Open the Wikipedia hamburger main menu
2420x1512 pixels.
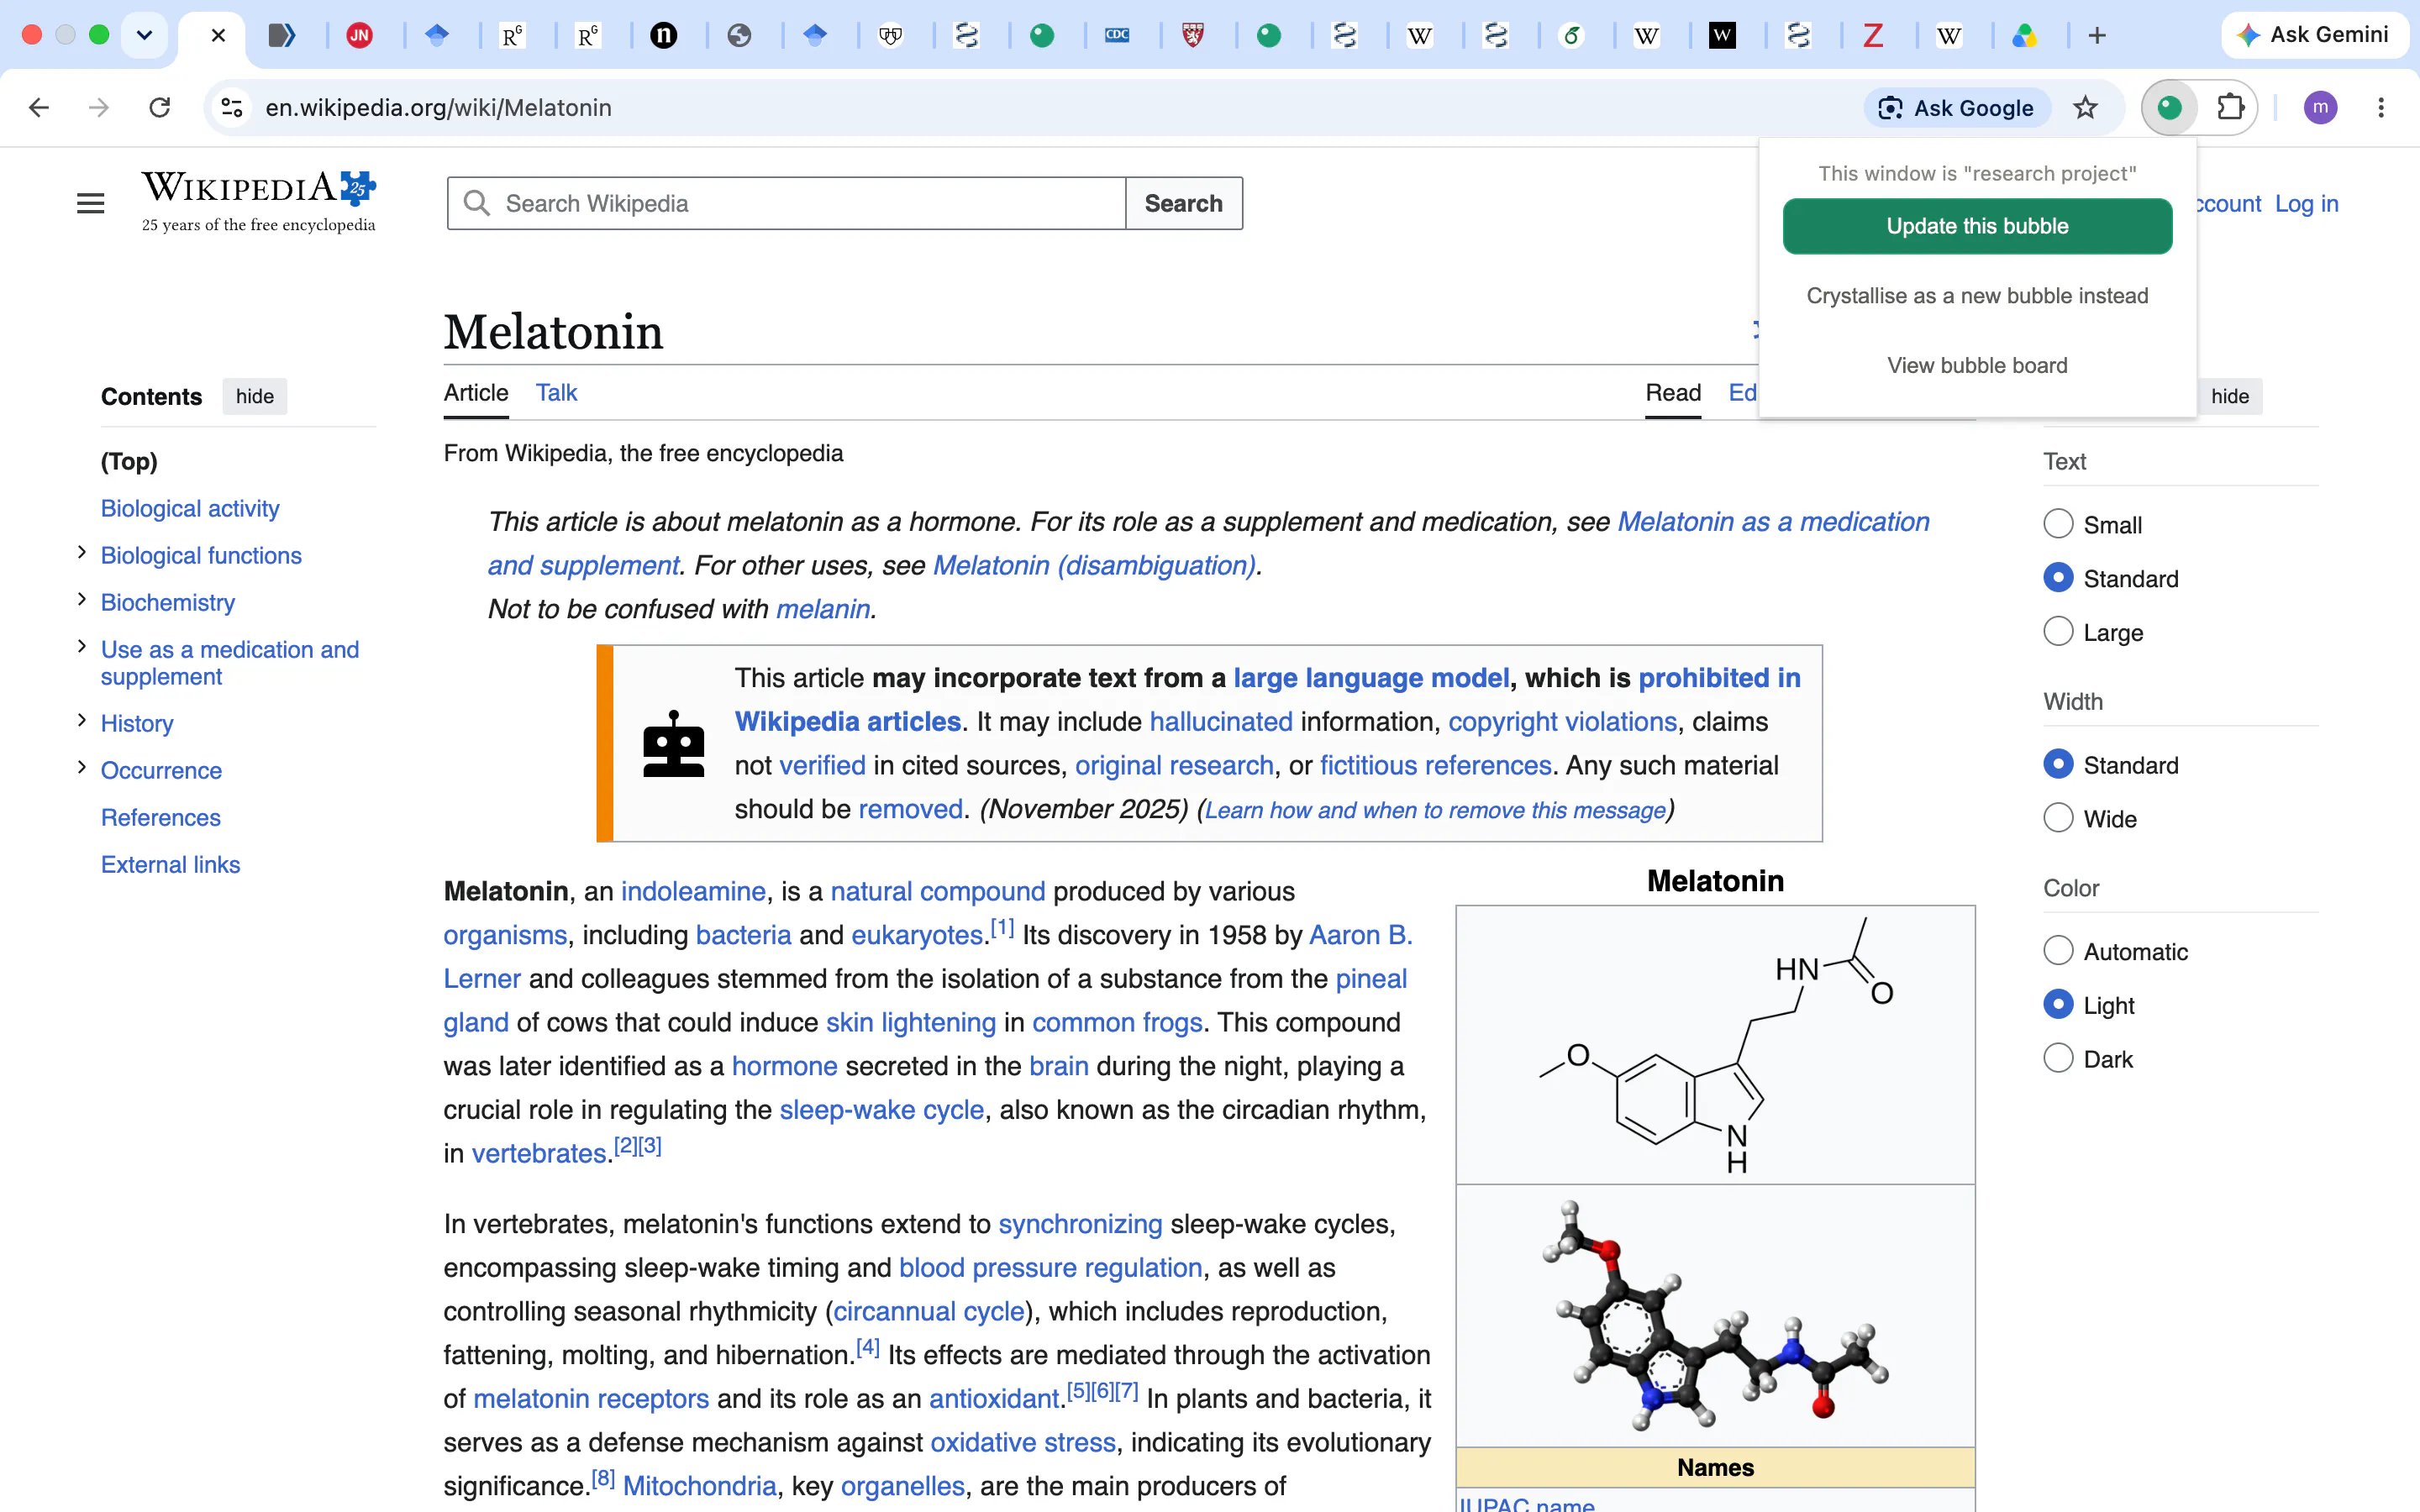[x=91, y=203]
